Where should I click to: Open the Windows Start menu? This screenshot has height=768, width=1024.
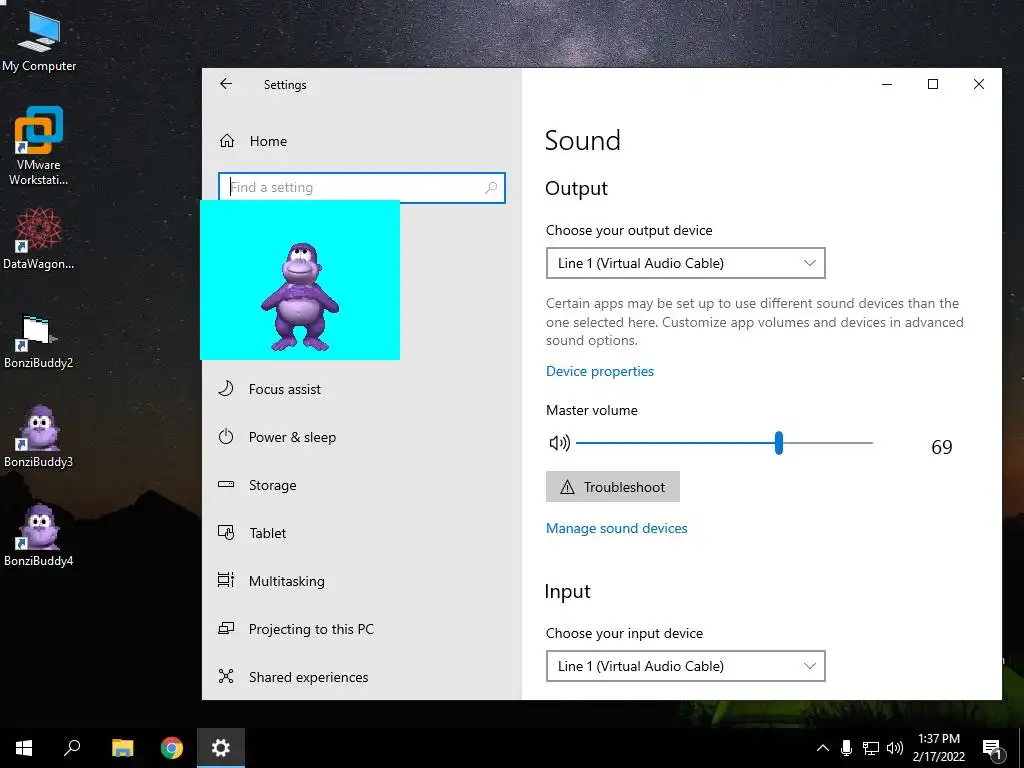point(24,748)
